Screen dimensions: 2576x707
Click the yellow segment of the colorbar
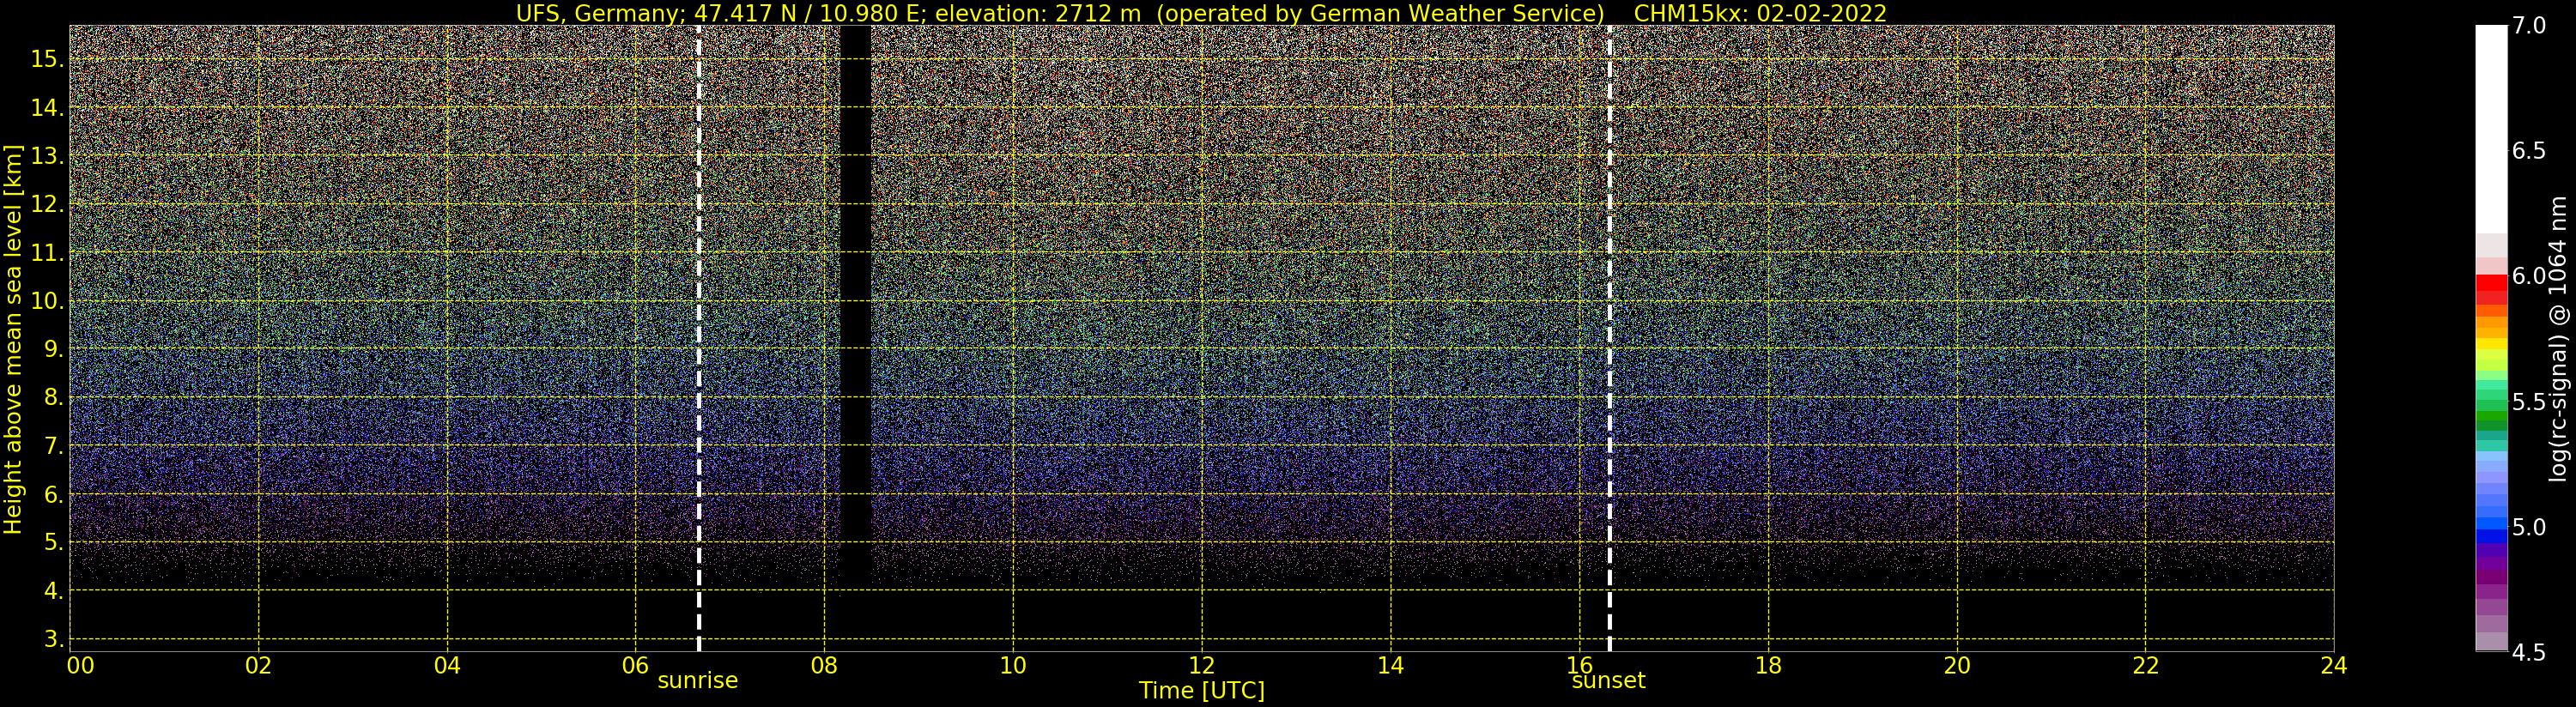point(2491,345)
